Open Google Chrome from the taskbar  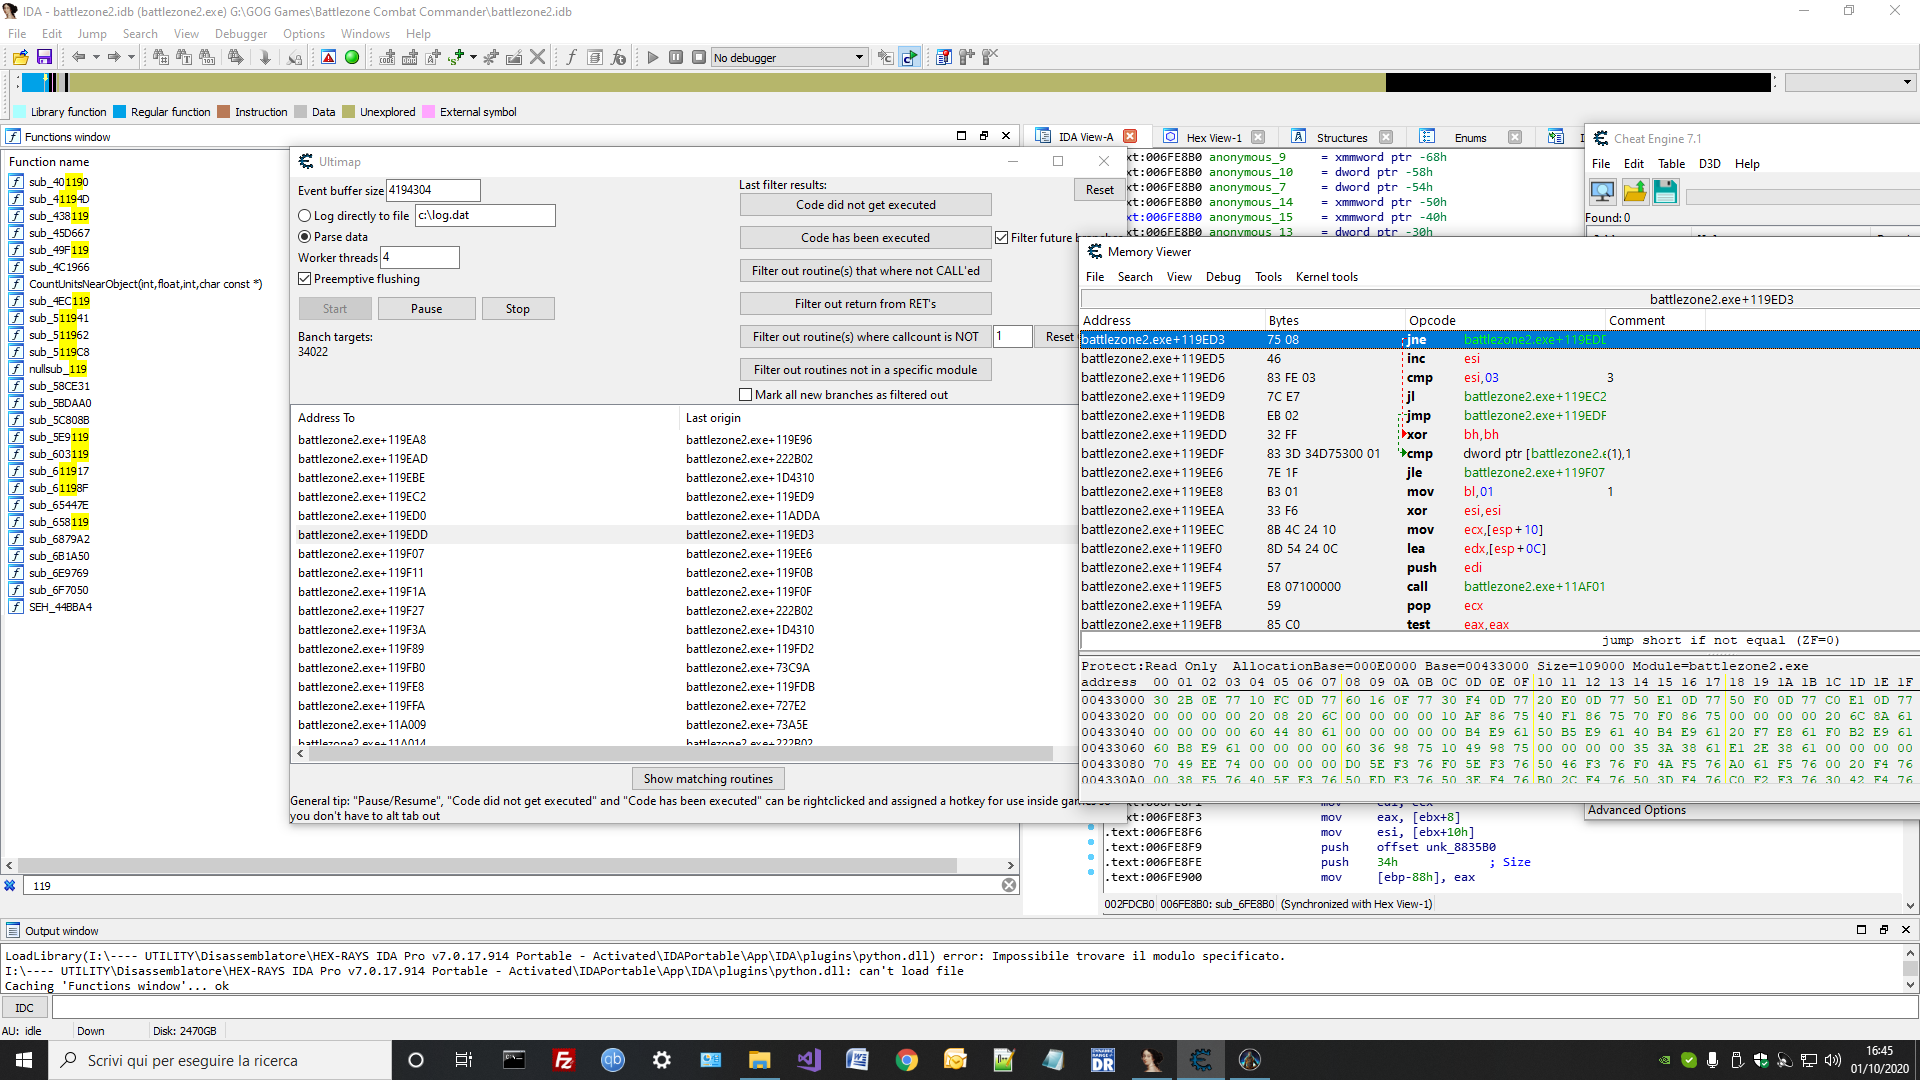(906, 1059)
